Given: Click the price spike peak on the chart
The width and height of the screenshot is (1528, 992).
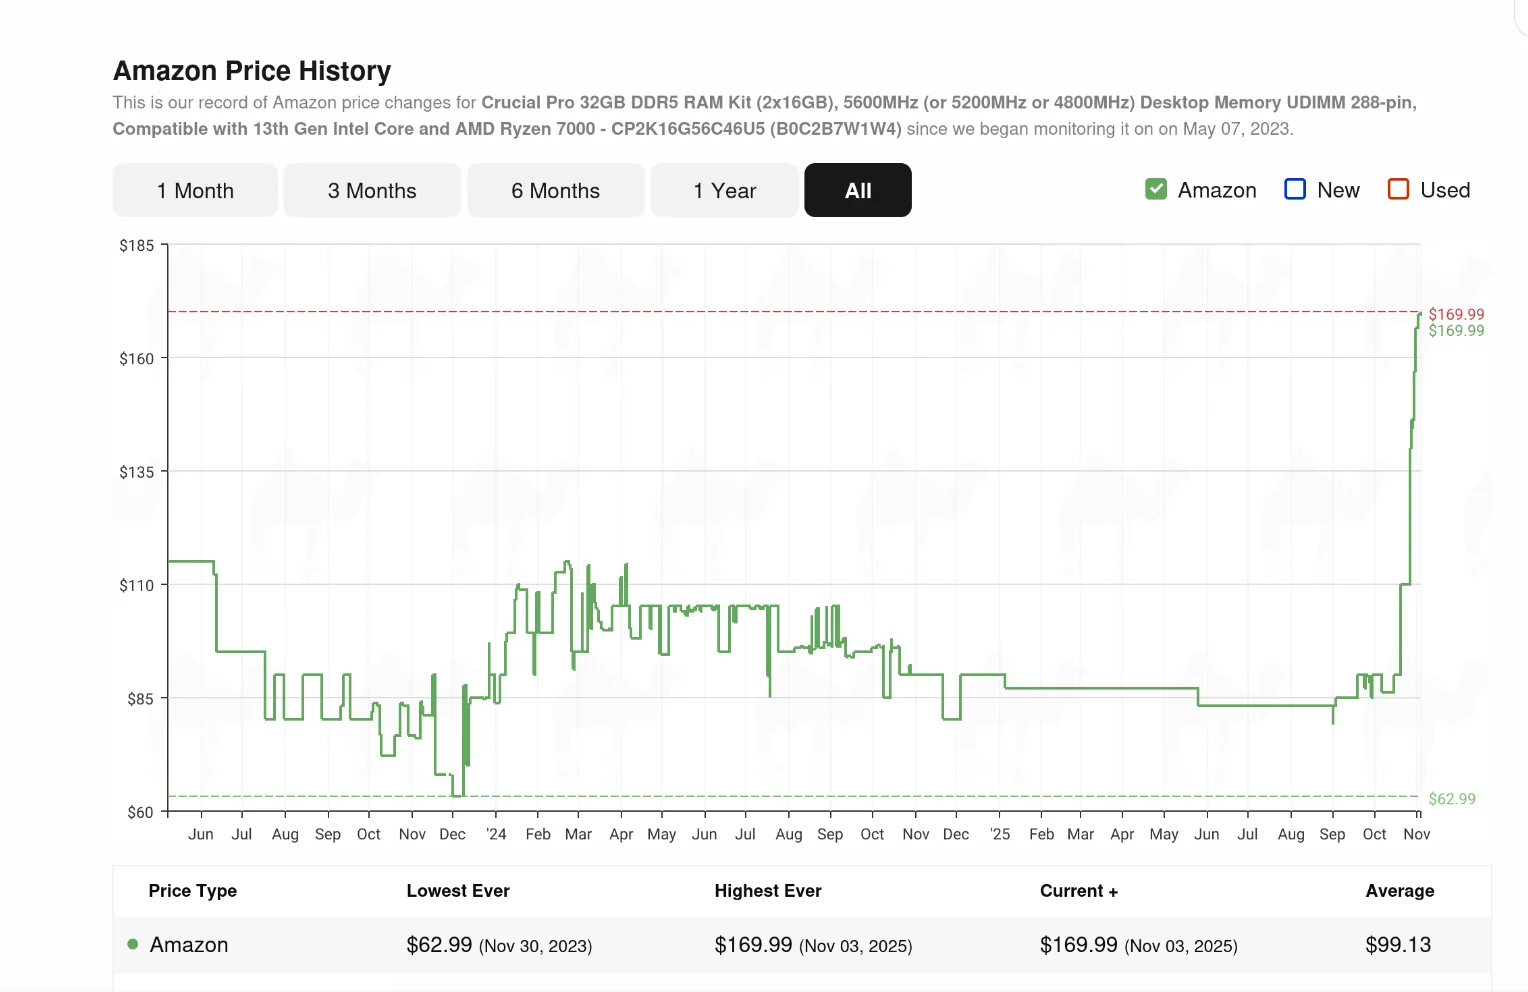Looking at the screenshot, I should (1419, 316).
